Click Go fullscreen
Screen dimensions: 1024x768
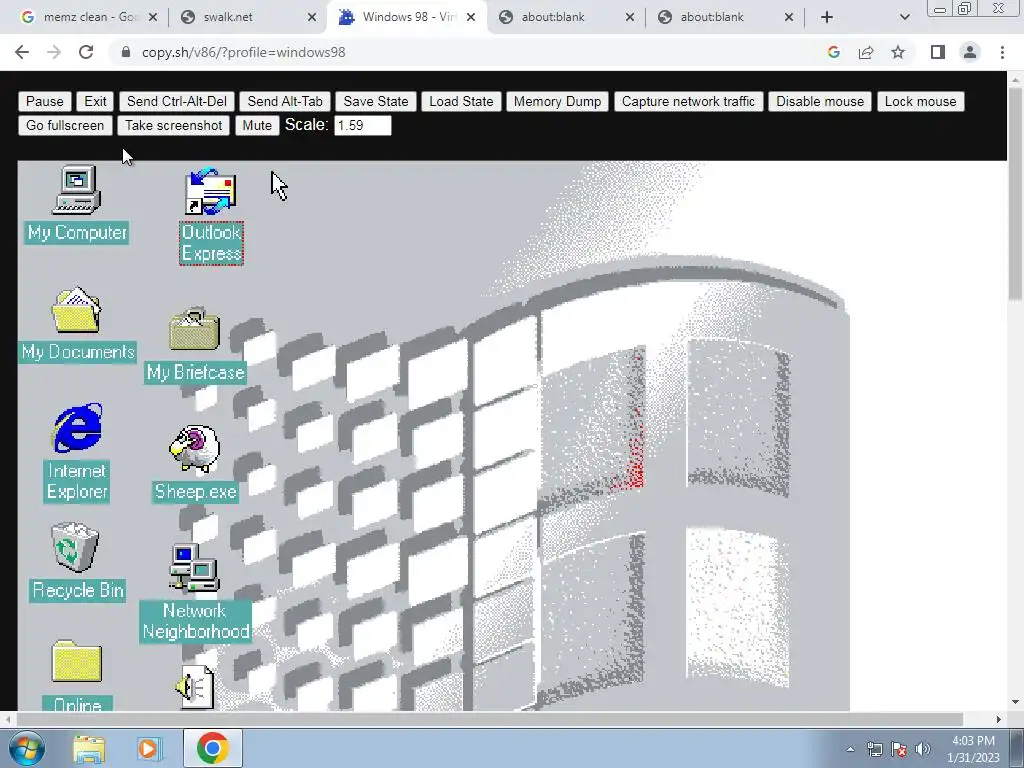pyautogui.click(x=65, y=125)
